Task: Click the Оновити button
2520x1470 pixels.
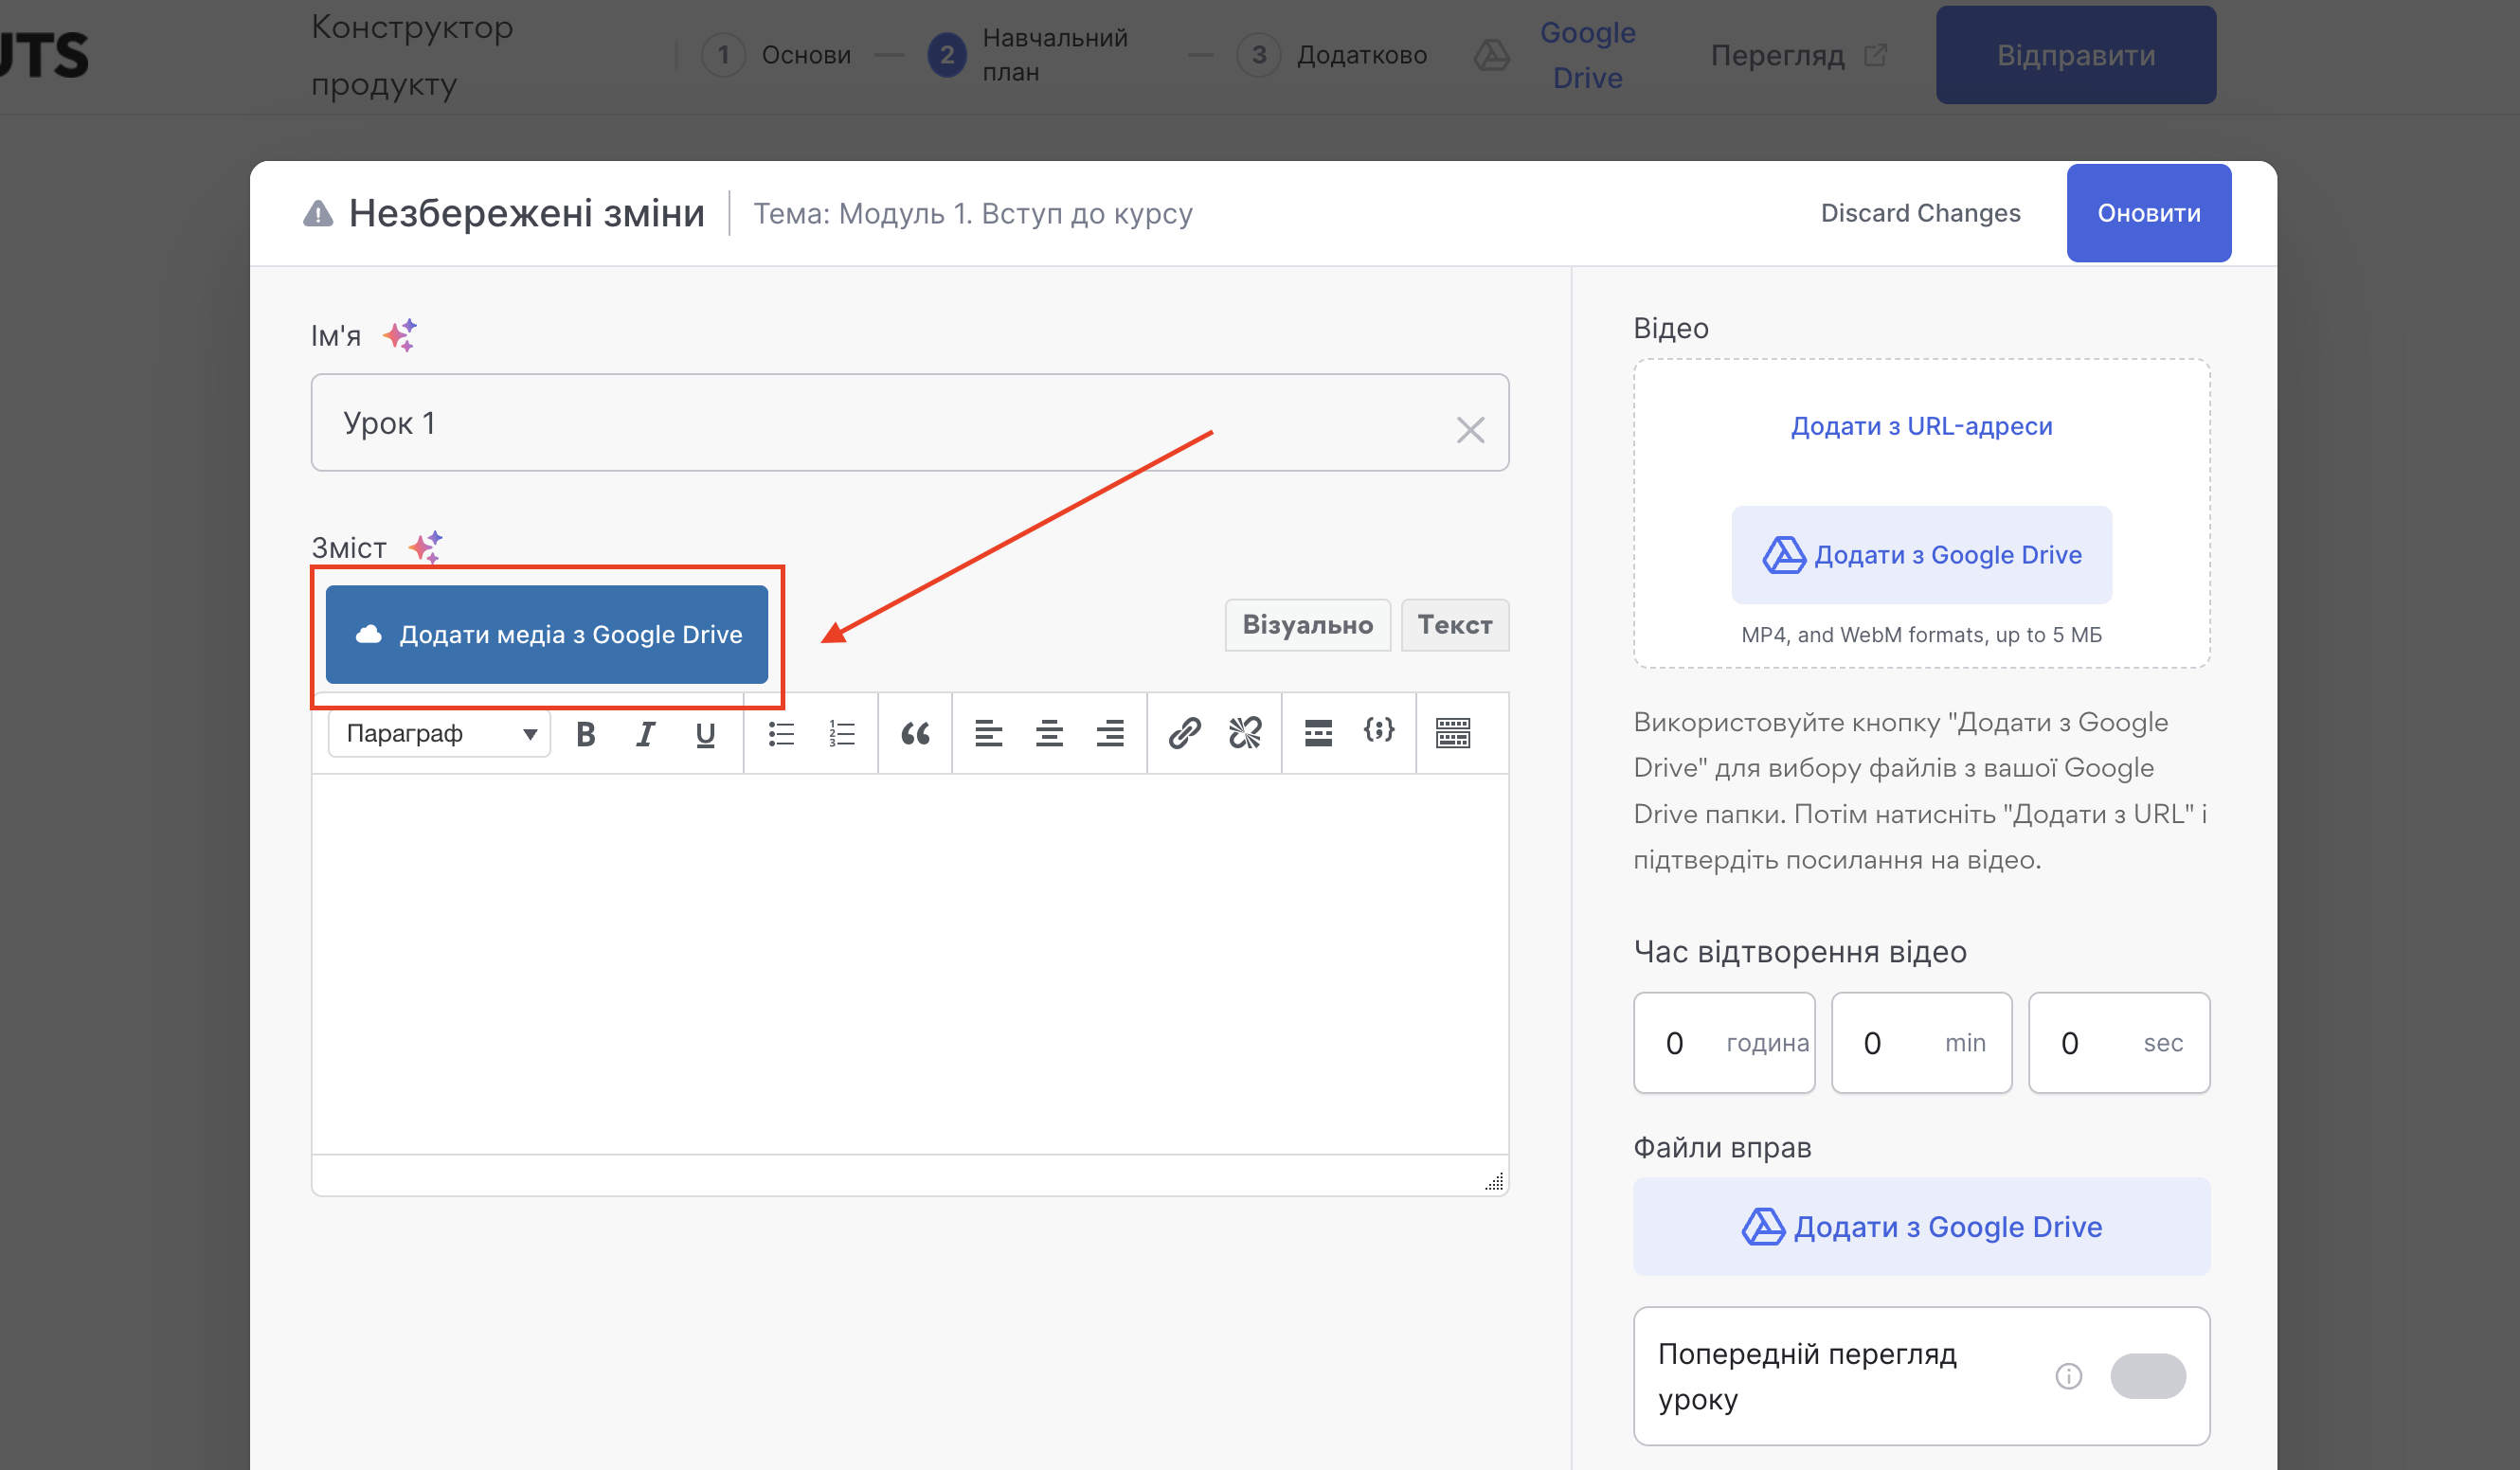Action: [2148, 213]
